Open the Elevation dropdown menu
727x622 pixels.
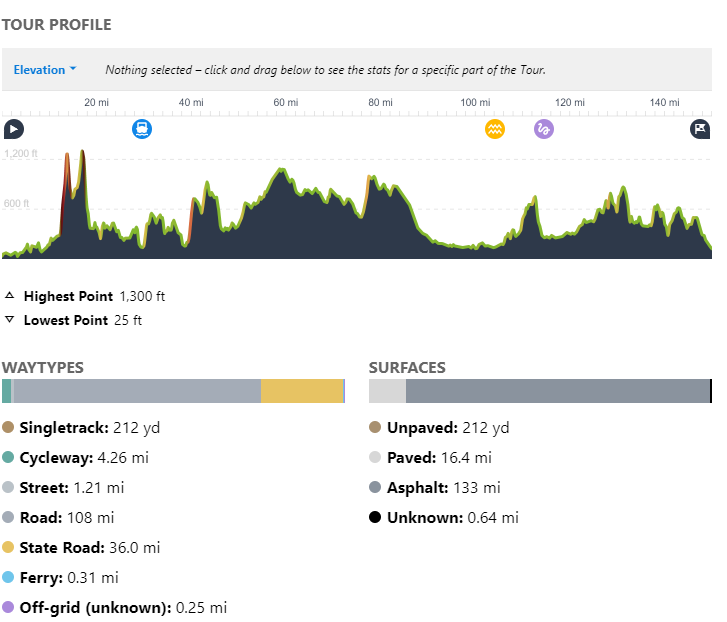tap(45, 70)
